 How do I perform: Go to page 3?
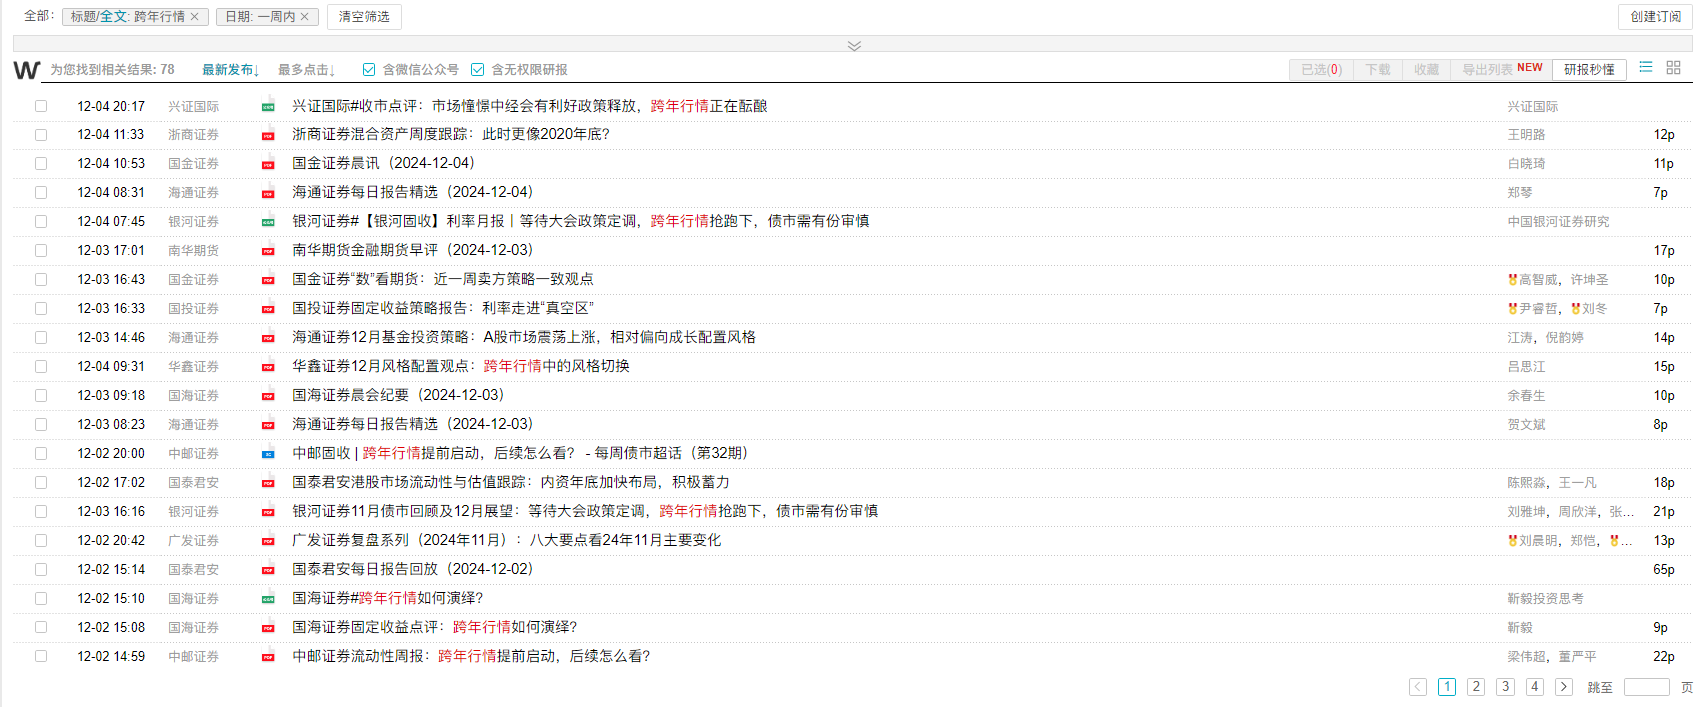coord(1505,687)
